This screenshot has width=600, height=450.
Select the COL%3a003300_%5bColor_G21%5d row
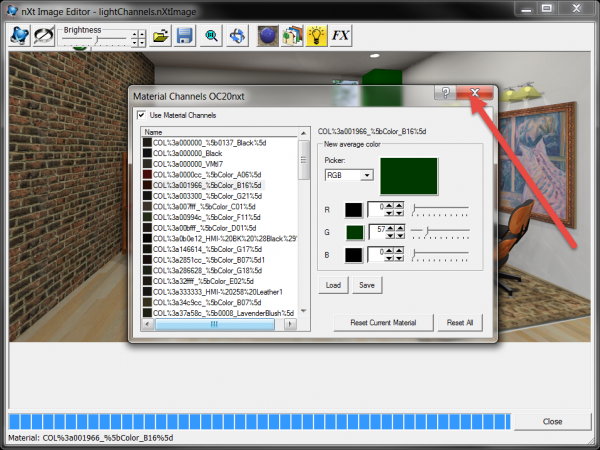coord(220,196)
